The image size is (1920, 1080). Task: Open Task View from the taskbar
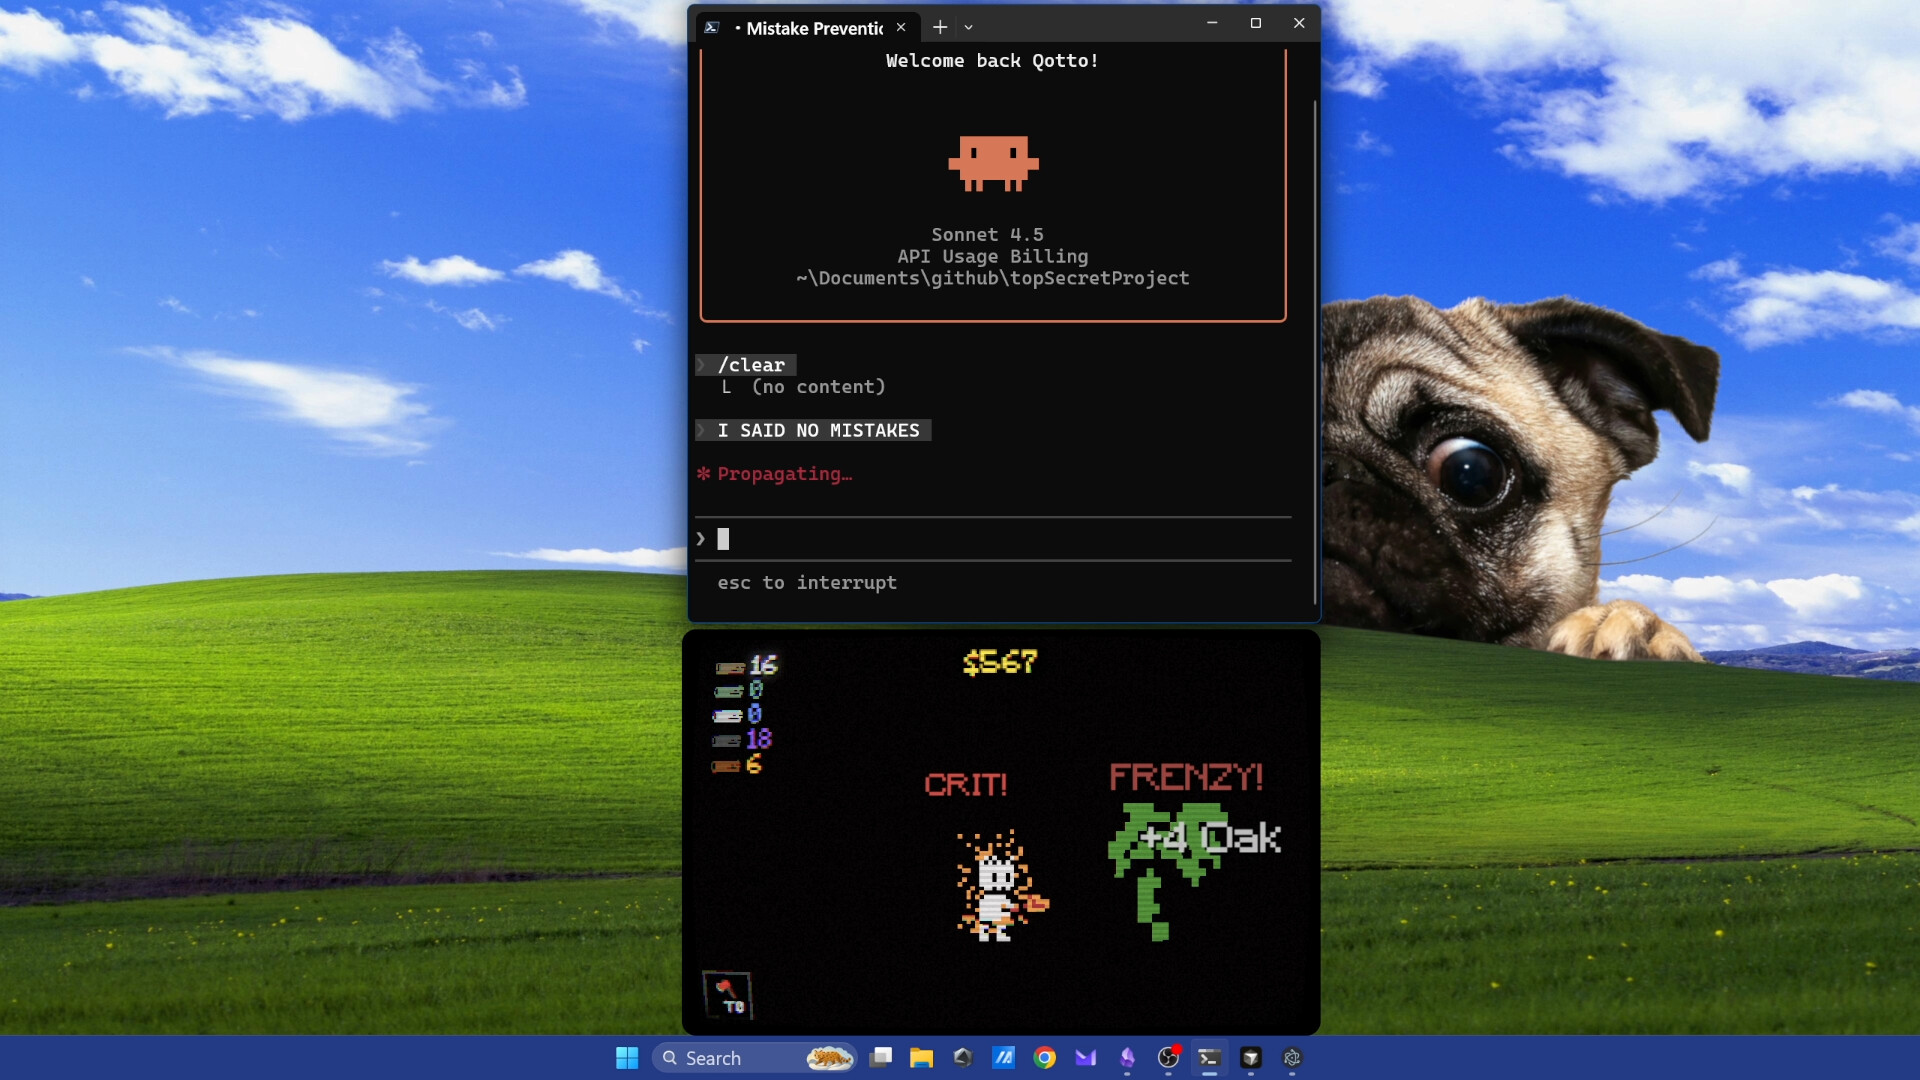pyautogui.click(x=881, y=1058)
